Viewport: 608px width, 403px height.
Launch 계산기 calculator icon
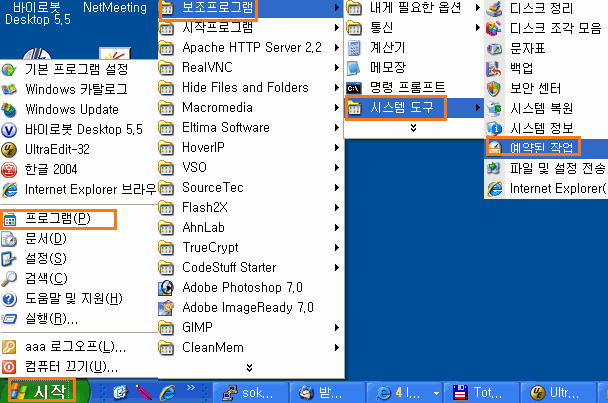354,48
